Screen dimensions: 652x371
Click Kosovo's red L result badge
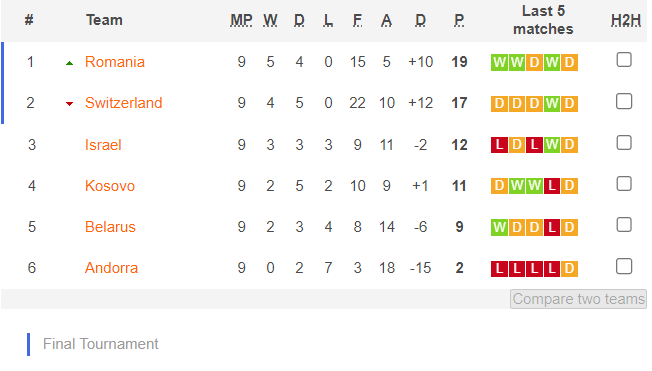point(552,186)
